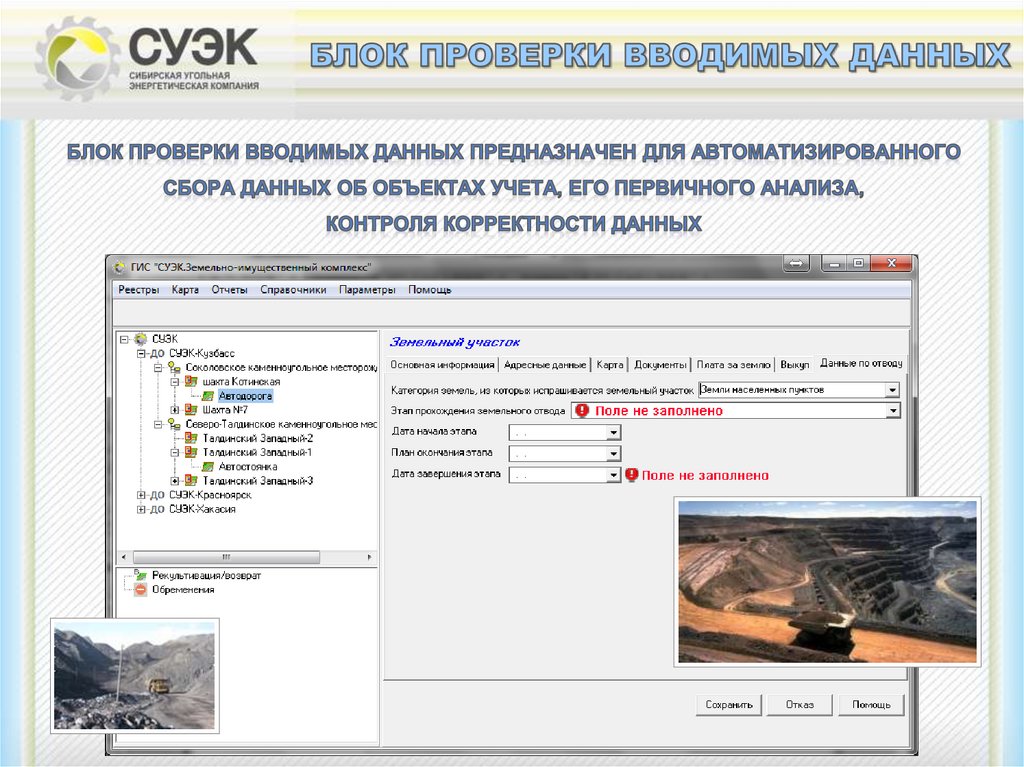Viewport: 1024px width, 767px height.
Task: Click the Отказ button
Action: pyautogui.click(x=800, y=705)
